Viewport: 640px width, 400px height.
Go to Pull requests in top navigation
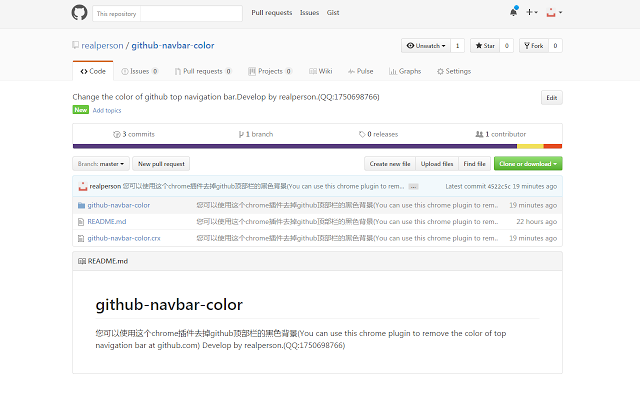[271, 13]
